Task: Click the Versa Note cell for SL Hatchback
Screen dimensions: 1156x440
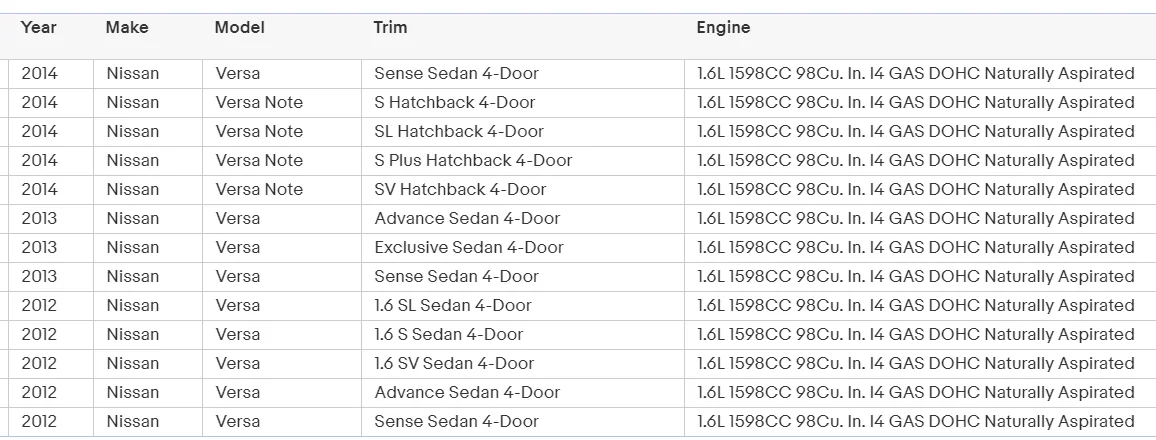Action: [x=259, y=131]
